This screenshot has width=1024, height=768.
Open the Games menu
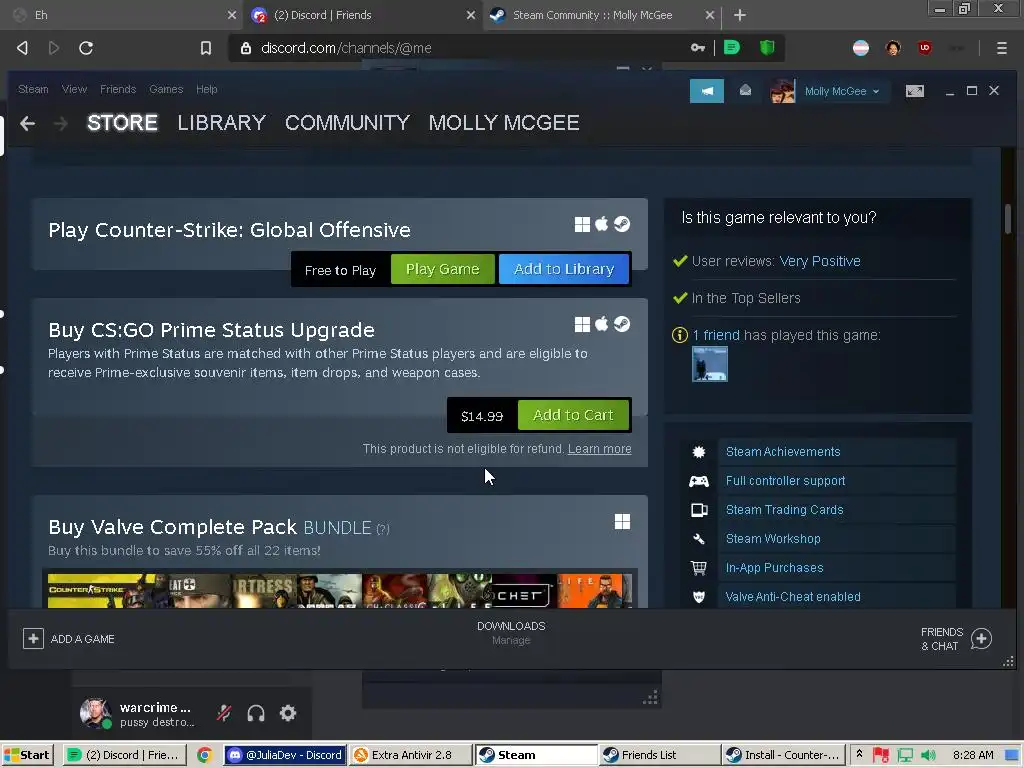click(166, 89)
